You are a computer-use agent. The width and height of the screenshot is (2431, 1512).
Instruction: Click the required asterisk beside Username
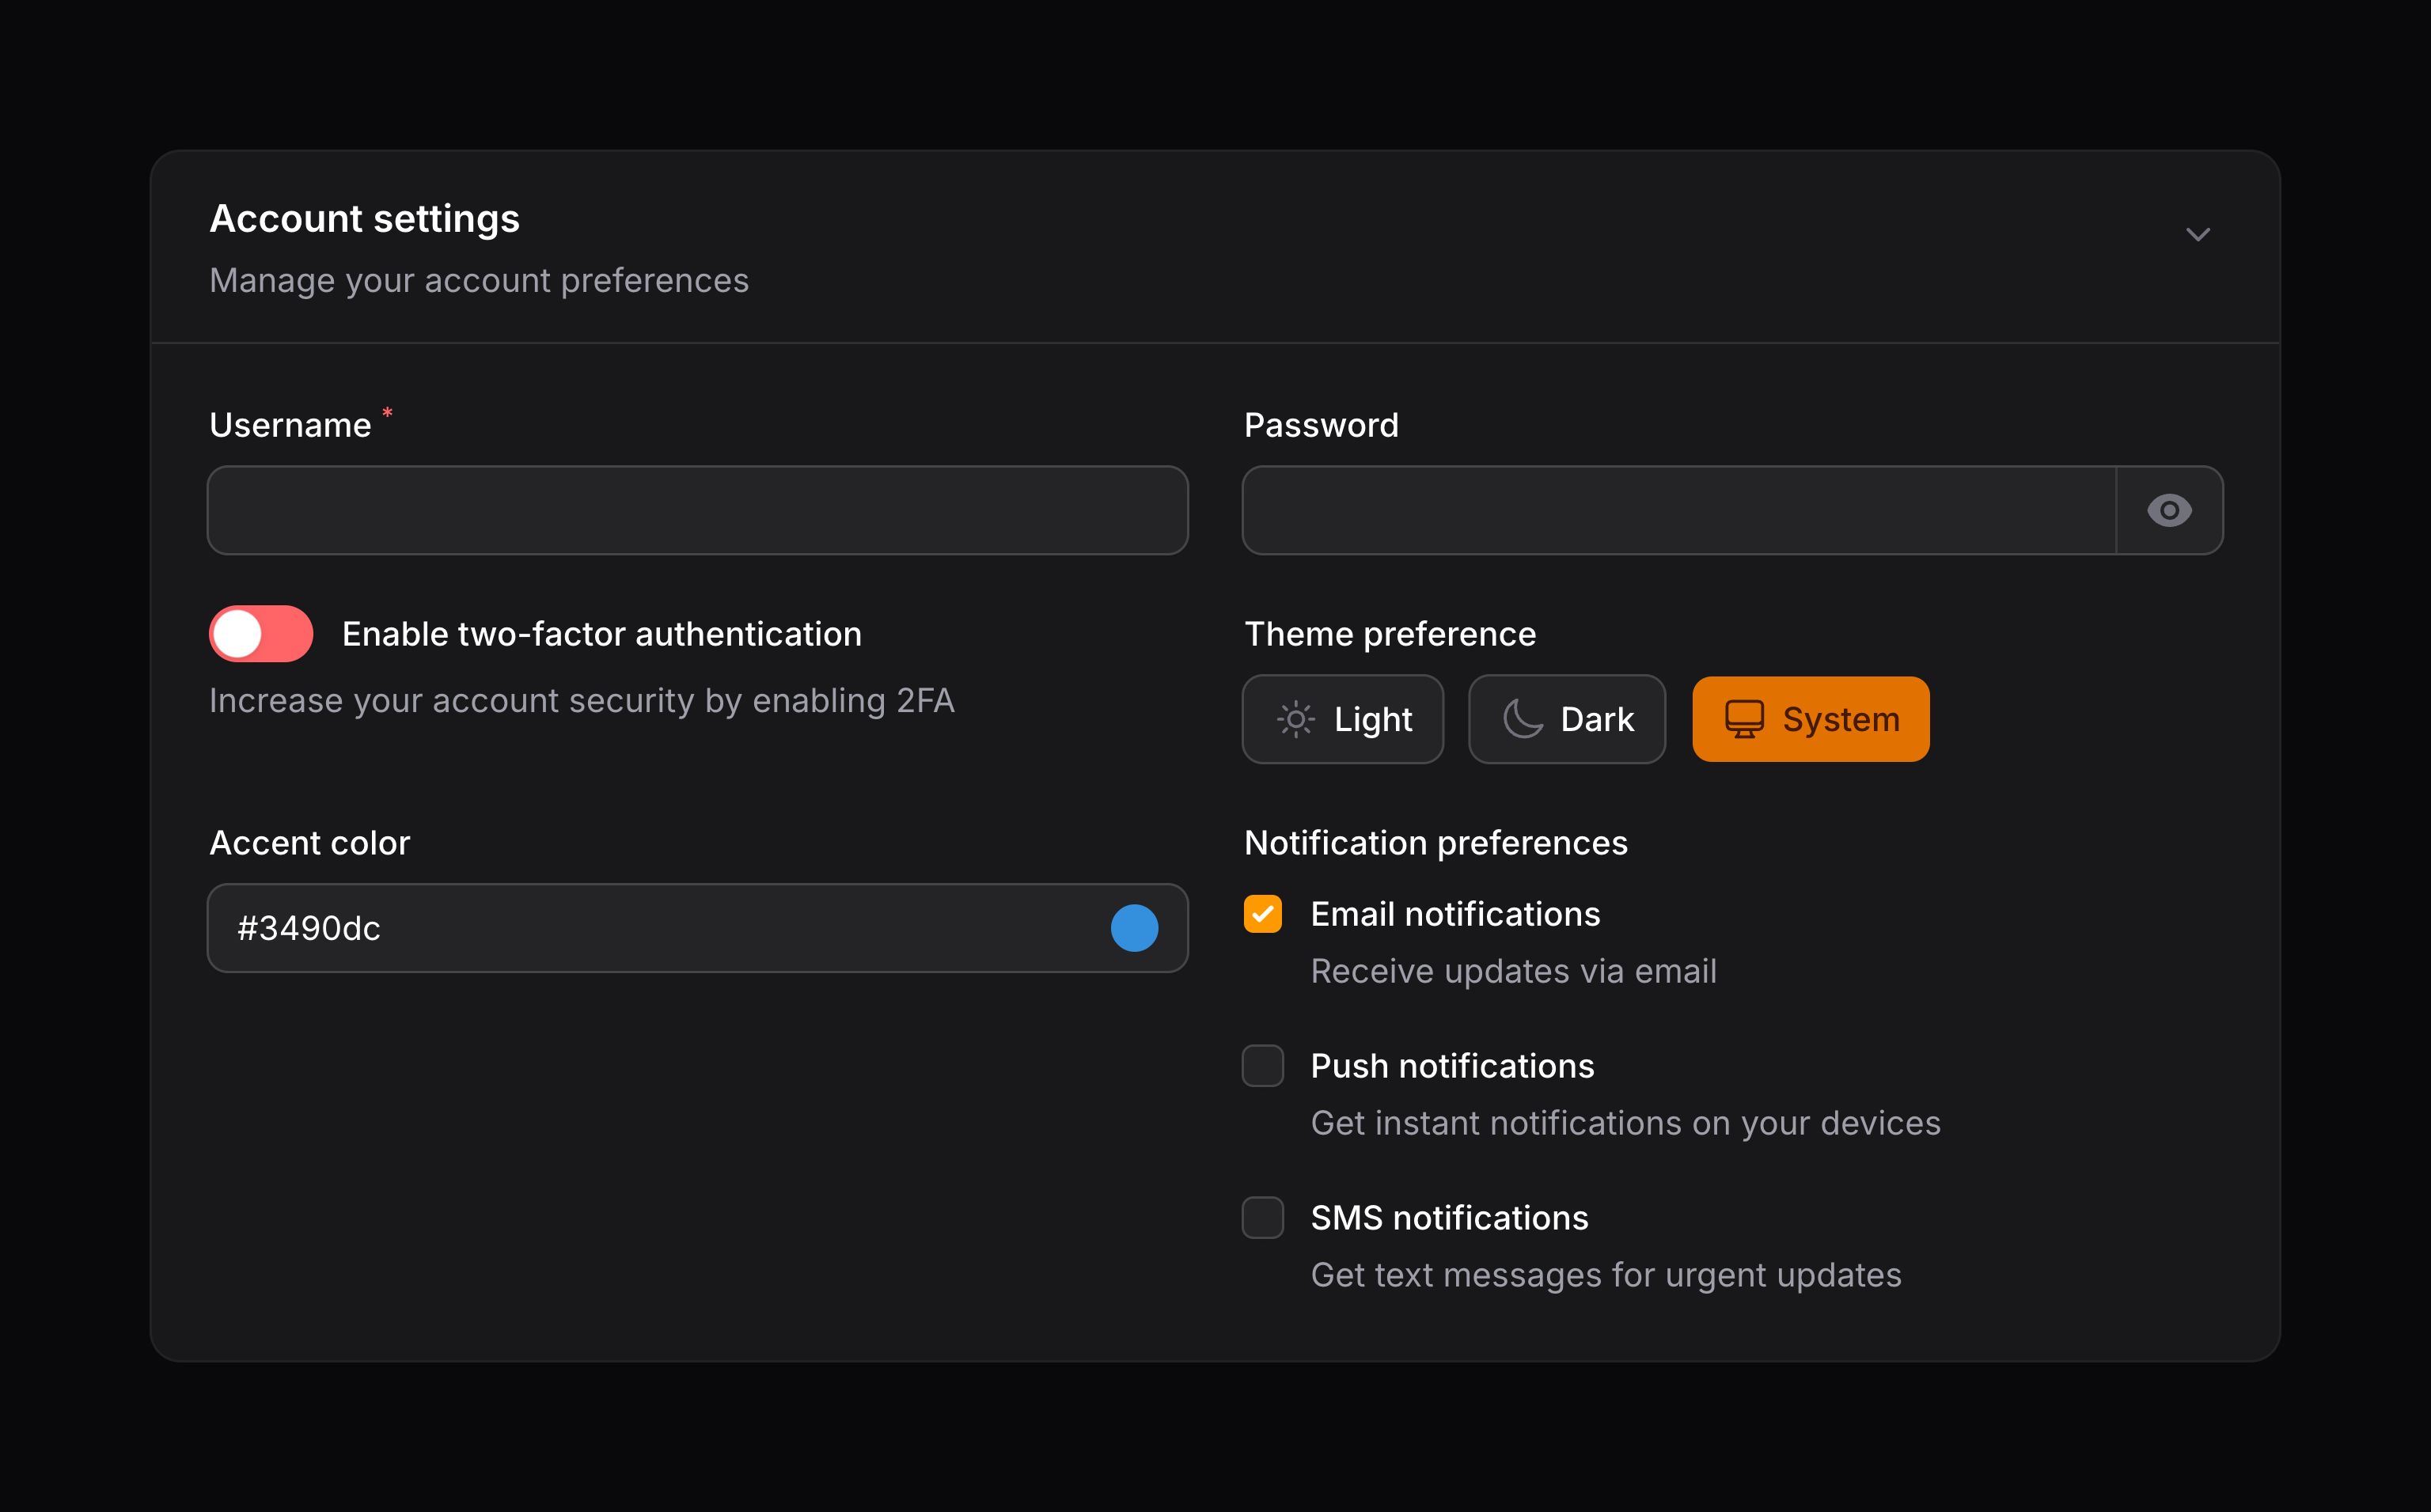pyautogui.click(x=386, y=413)
